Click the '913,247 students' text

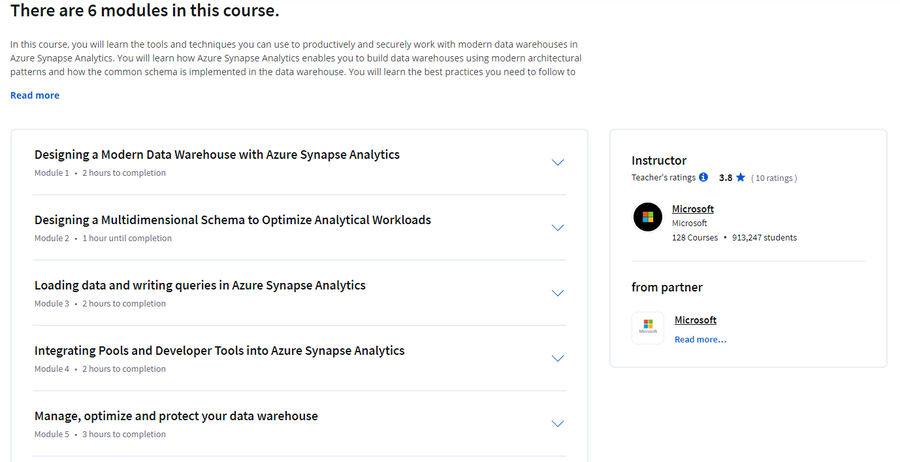[x=765, y=238]
